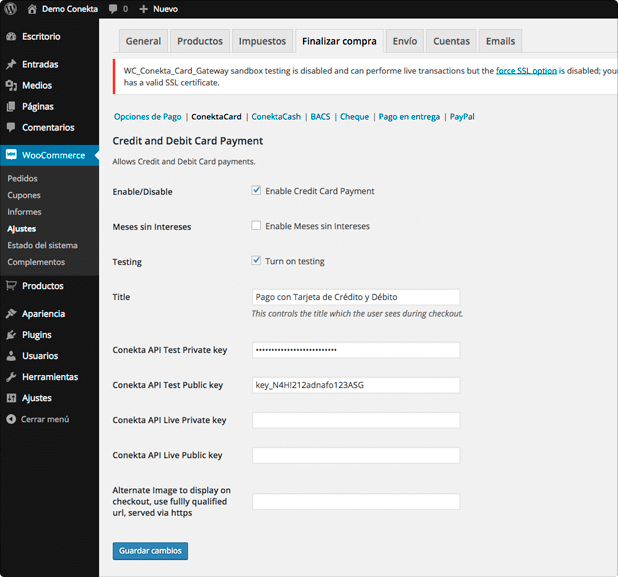Viewport: 618px width, 577px height.
Task: Open the Envío tab
Action: (x=405, y=41)
